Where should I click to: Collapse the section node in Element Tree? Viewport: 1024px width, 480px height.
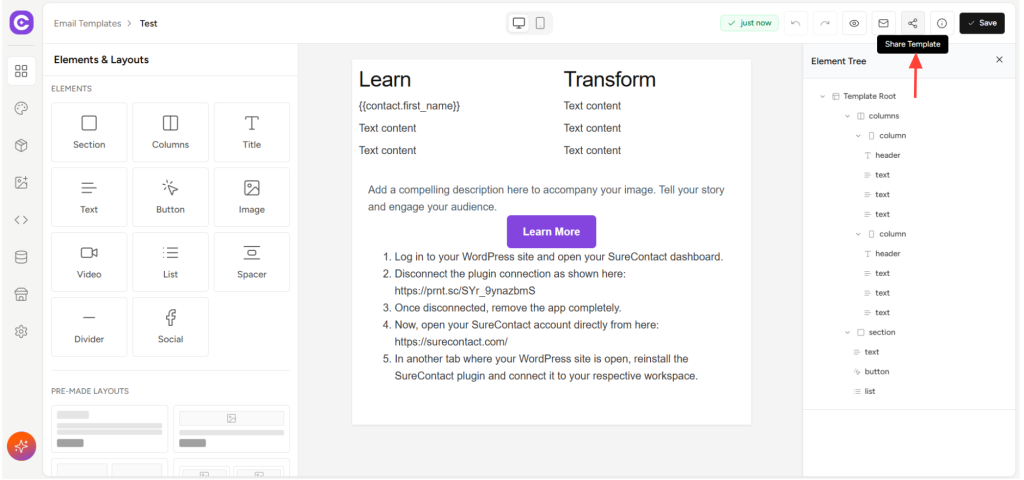848,332
